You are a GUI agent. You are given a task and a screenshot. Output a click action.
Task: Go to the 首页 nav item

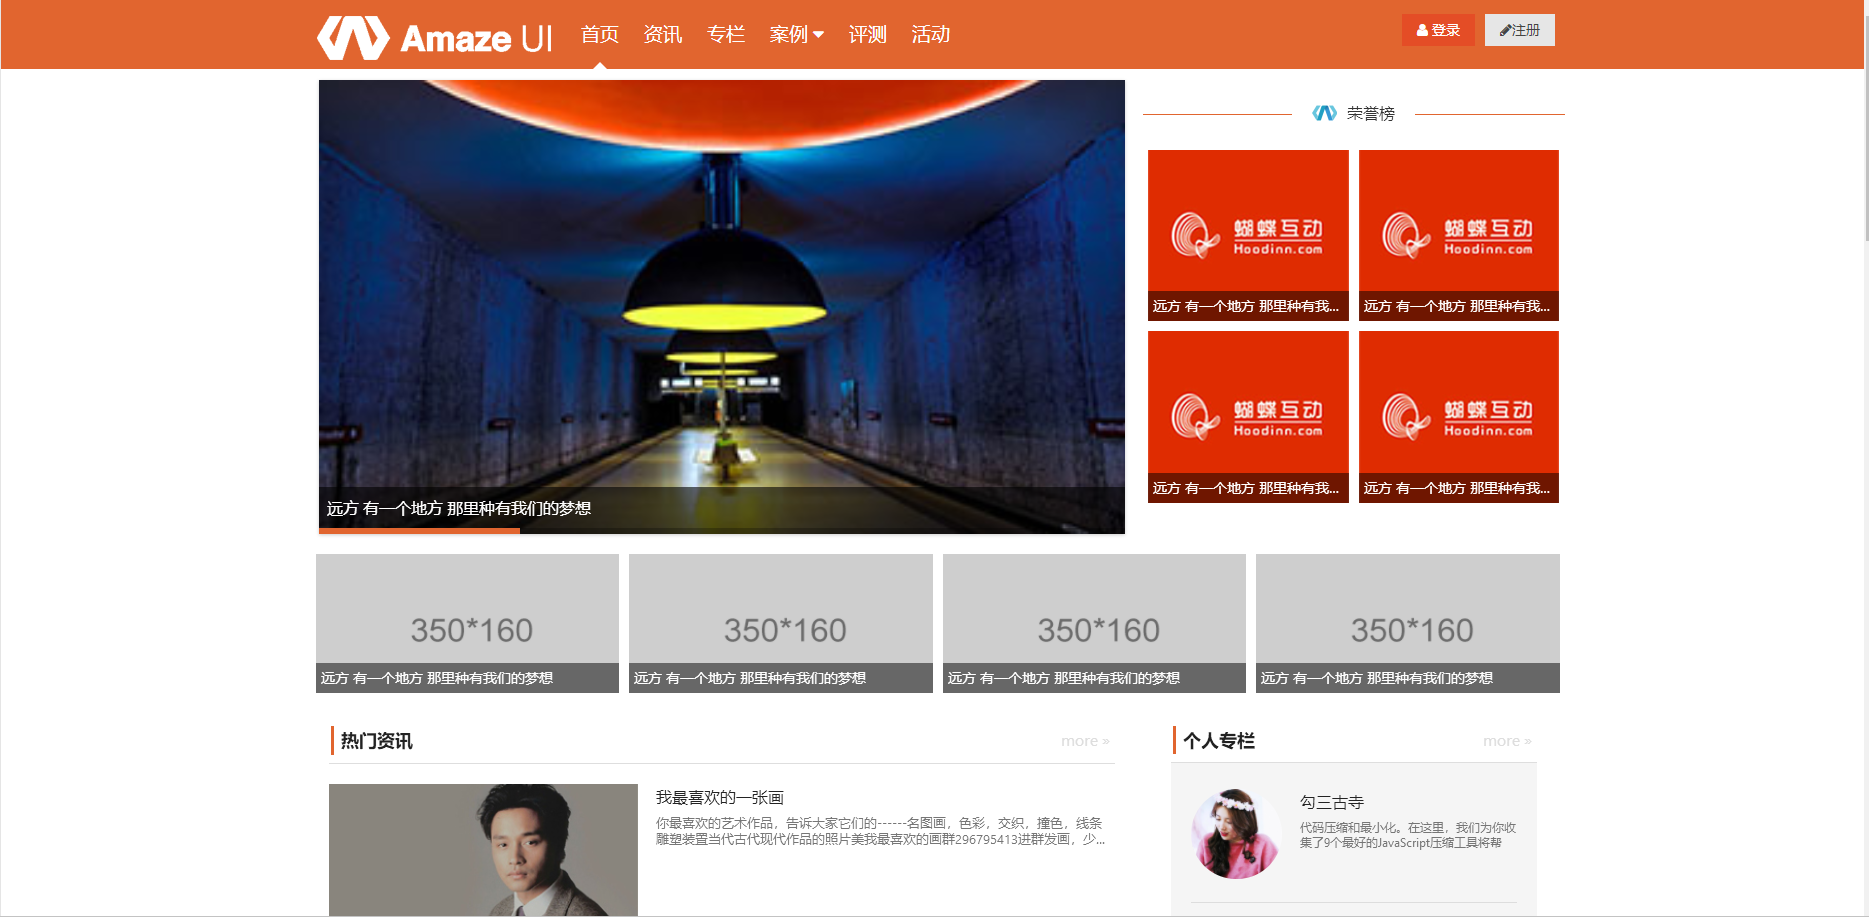599,35
